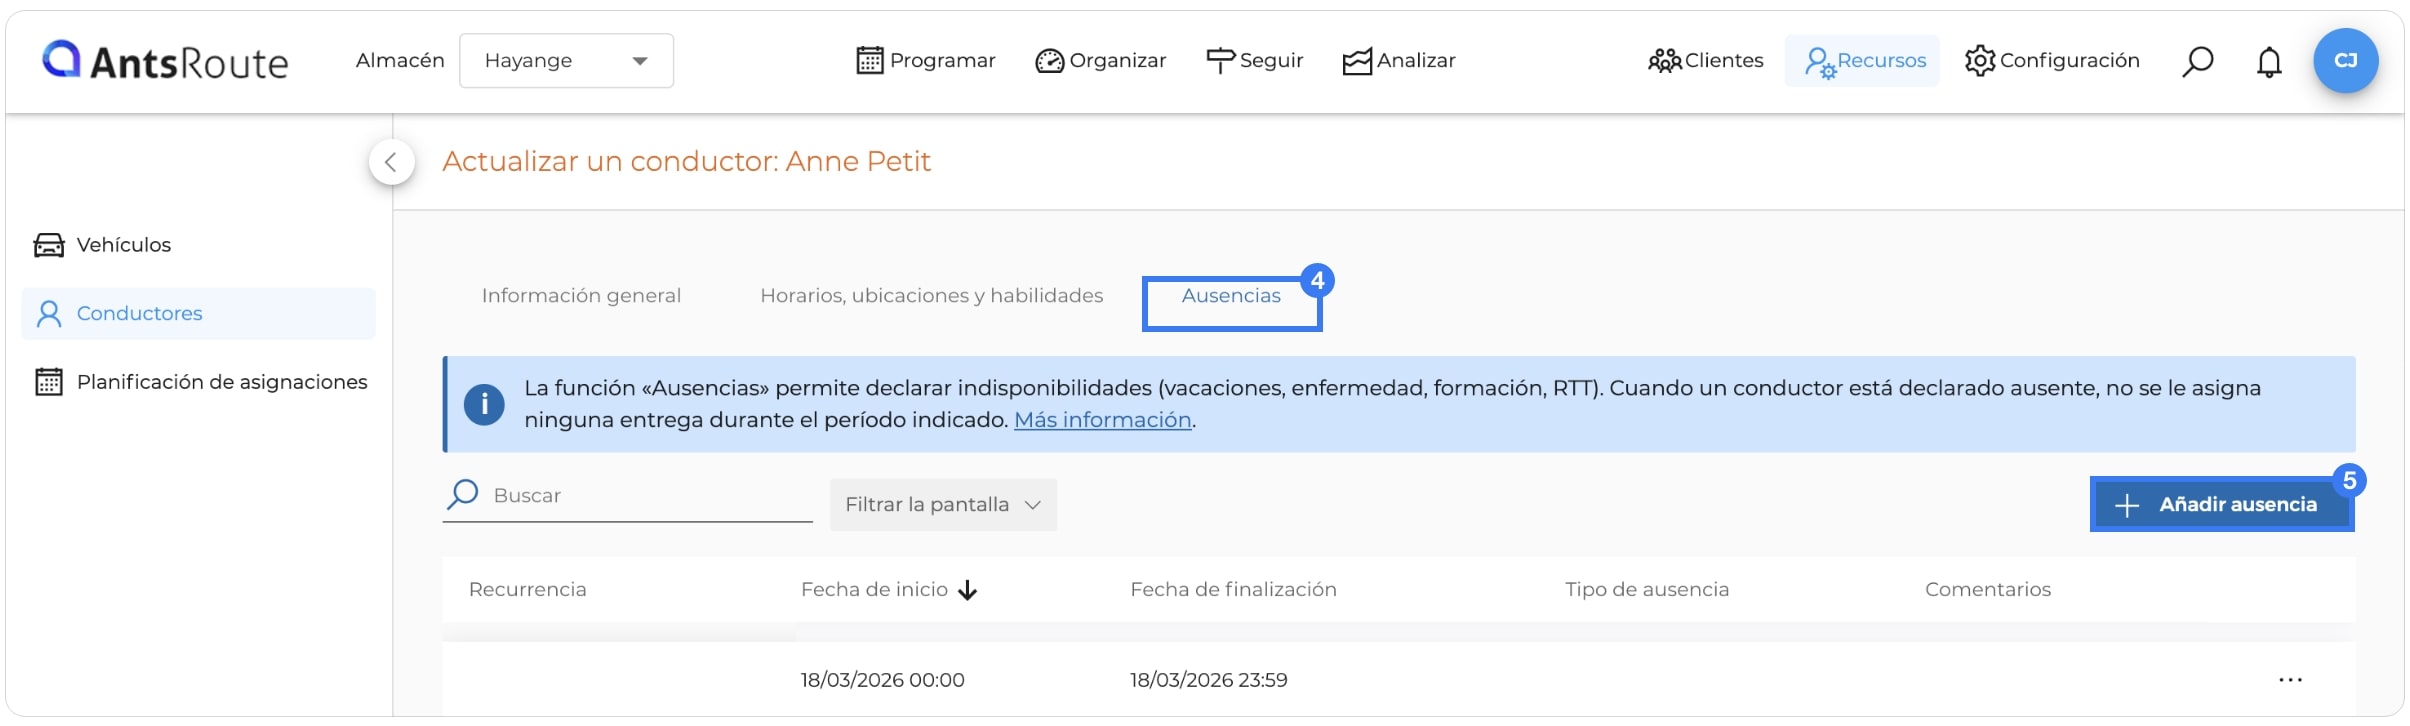The image size is (2410, 726).
Task: Click the Seguir signpost icon
Action: (1220, 62)
